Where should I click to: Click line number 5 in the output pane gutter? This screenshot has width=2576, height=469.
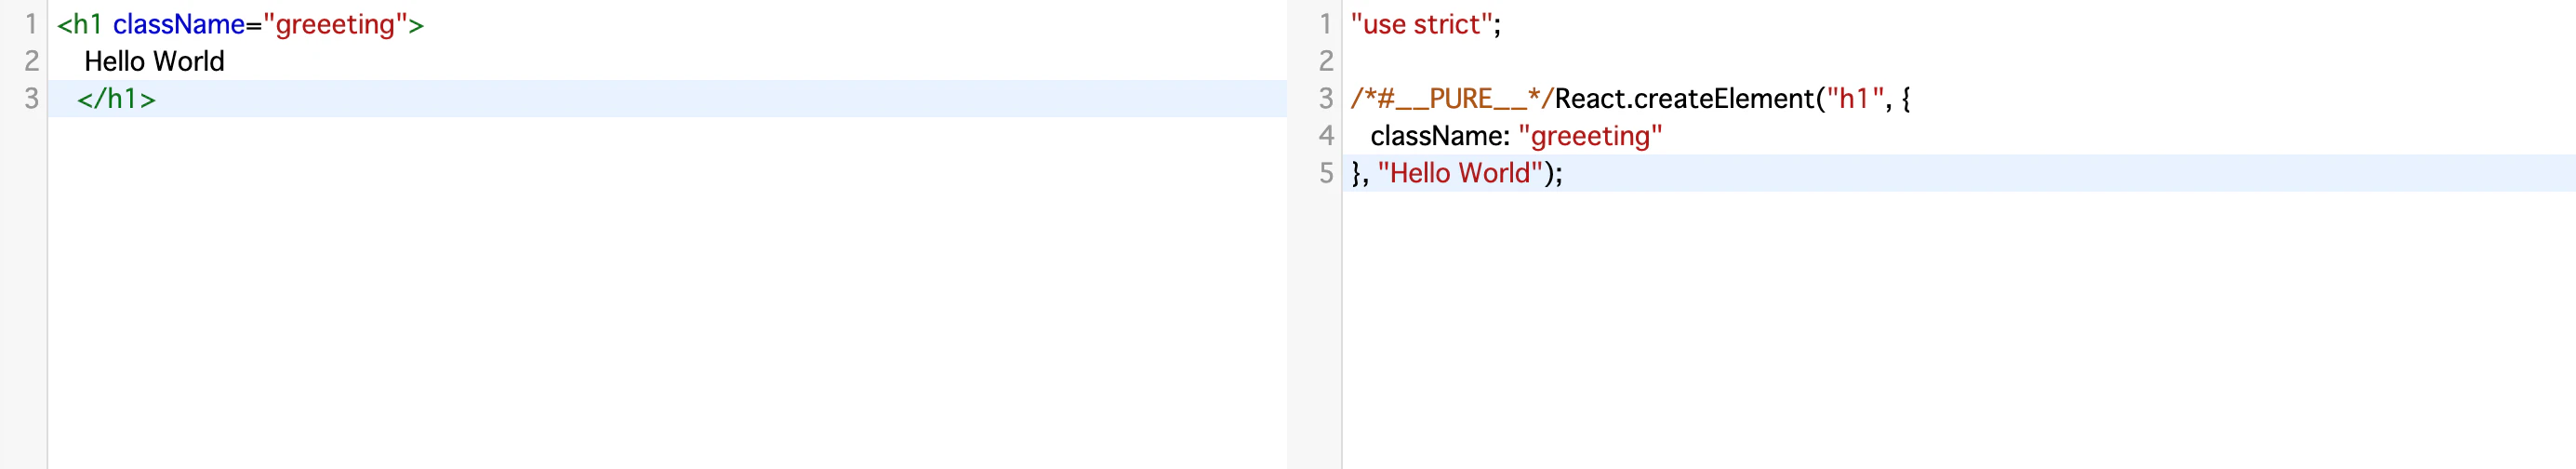tap(1326, 173)
